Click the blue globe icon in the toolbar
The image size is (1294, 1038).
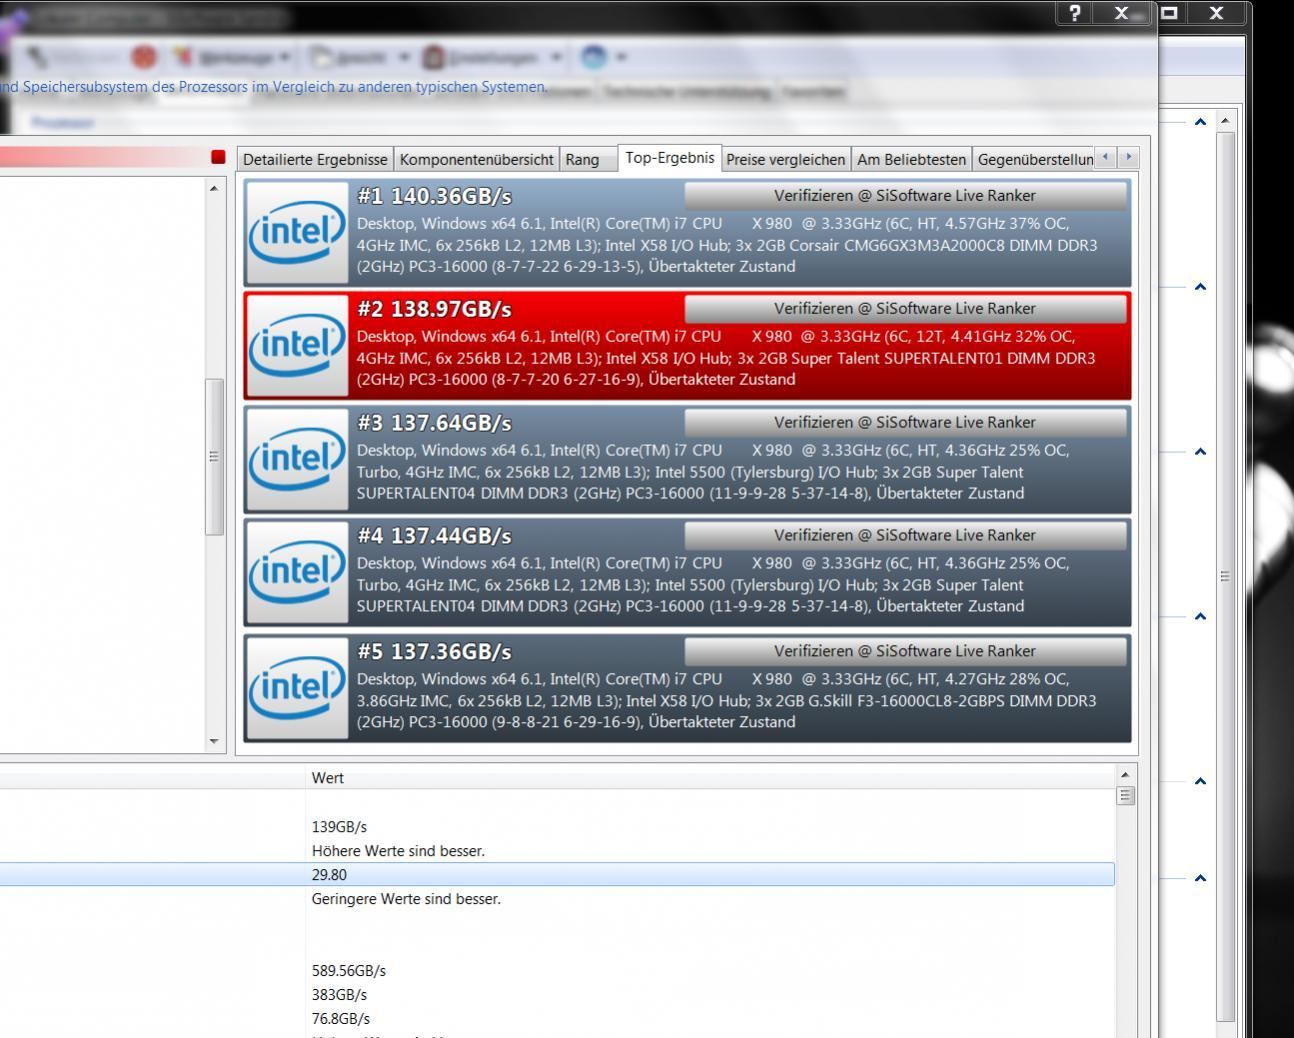pos(593,57)
